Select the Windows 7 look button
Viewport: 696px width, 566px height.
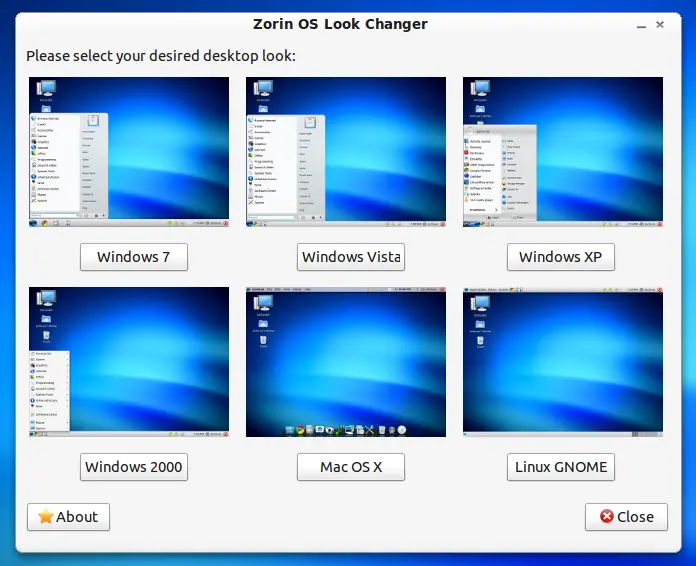134,257
